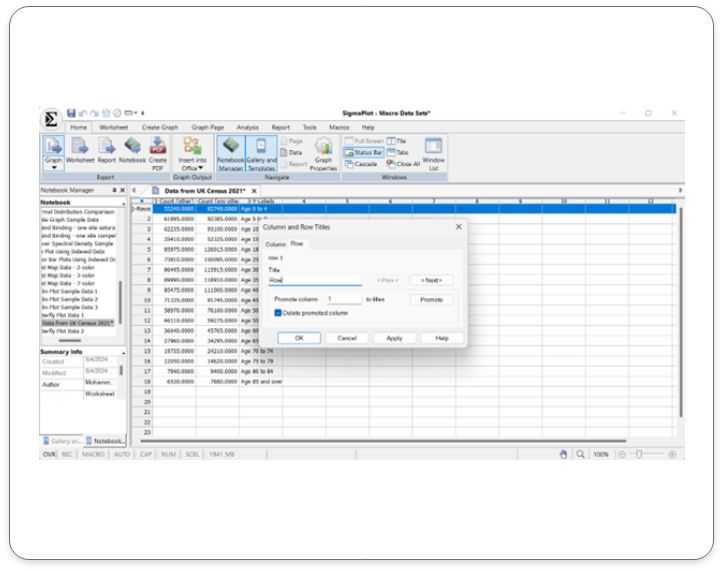Click the Gallery and Templates icon
This screenshot has height=572, width=723.
[x=261, y=152]
